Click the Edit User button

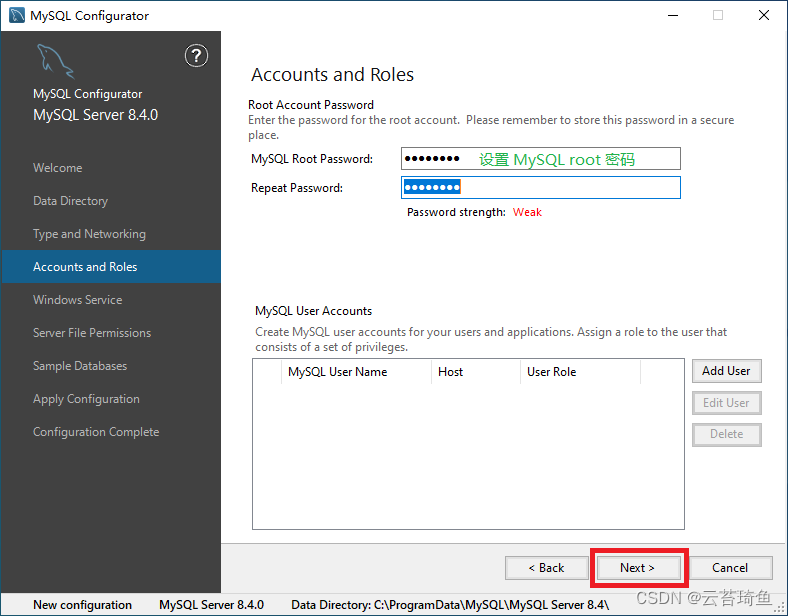tap(726, 403)
